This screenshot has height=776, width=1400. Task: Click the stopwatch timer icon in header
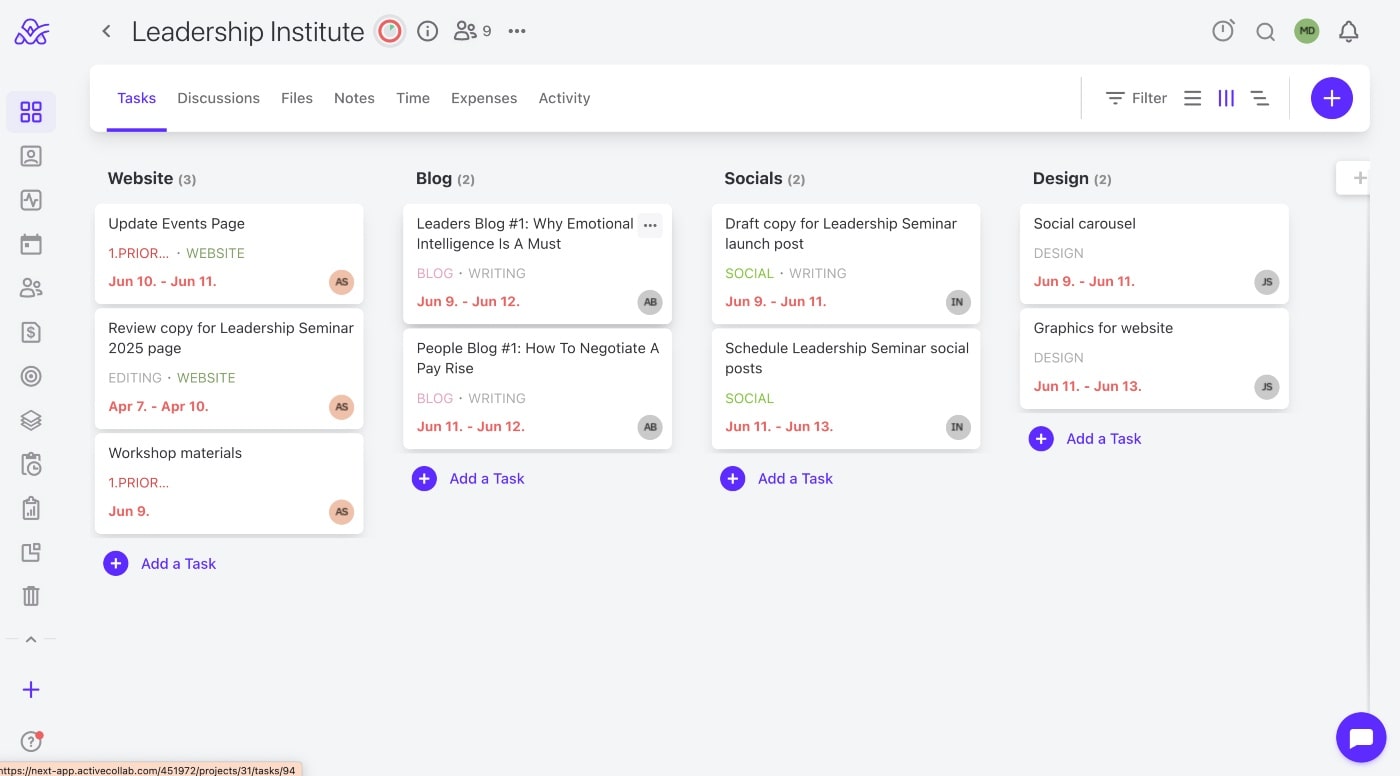1223,31
